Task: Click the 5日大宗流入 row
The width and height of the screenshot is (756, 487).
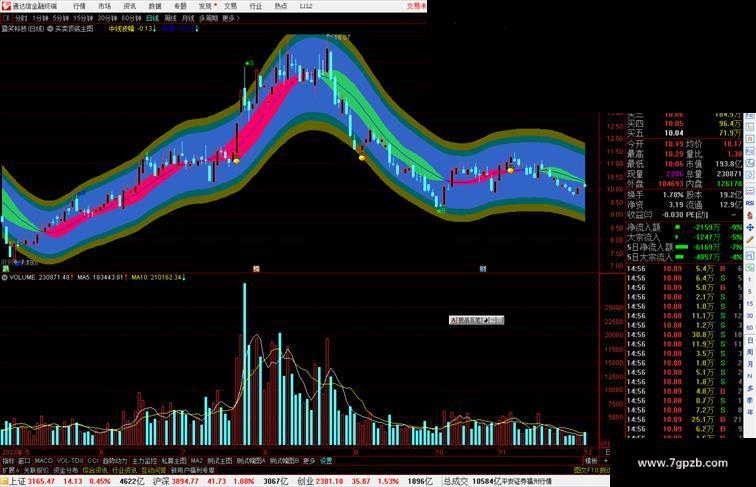Action: [x=685, y=257]
